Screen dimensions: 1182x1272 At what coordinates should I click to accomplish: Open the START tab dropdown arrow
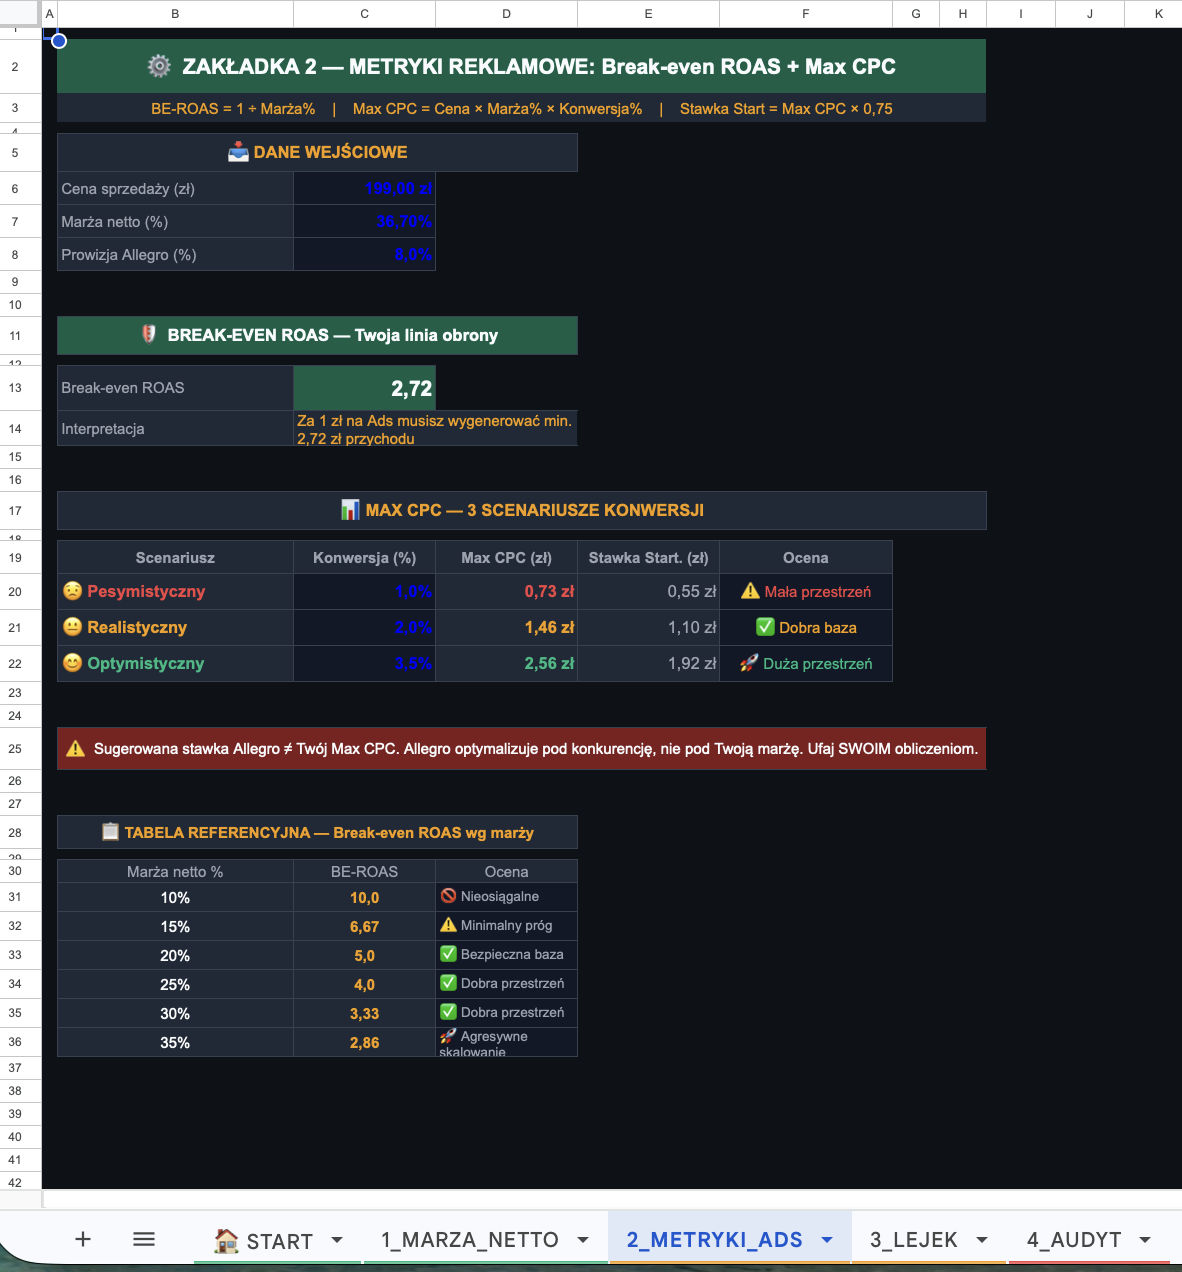(337, 1240)
